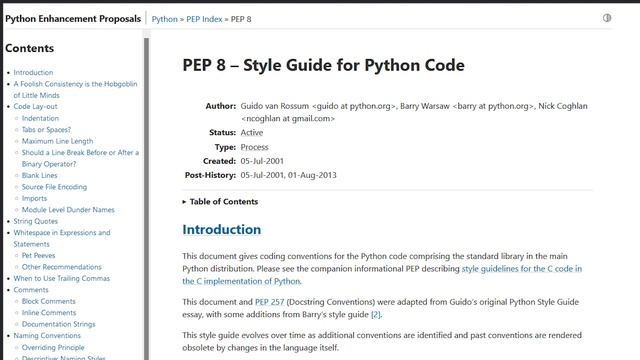Toggle the light/dark theme icon

[x=607, y=18]
